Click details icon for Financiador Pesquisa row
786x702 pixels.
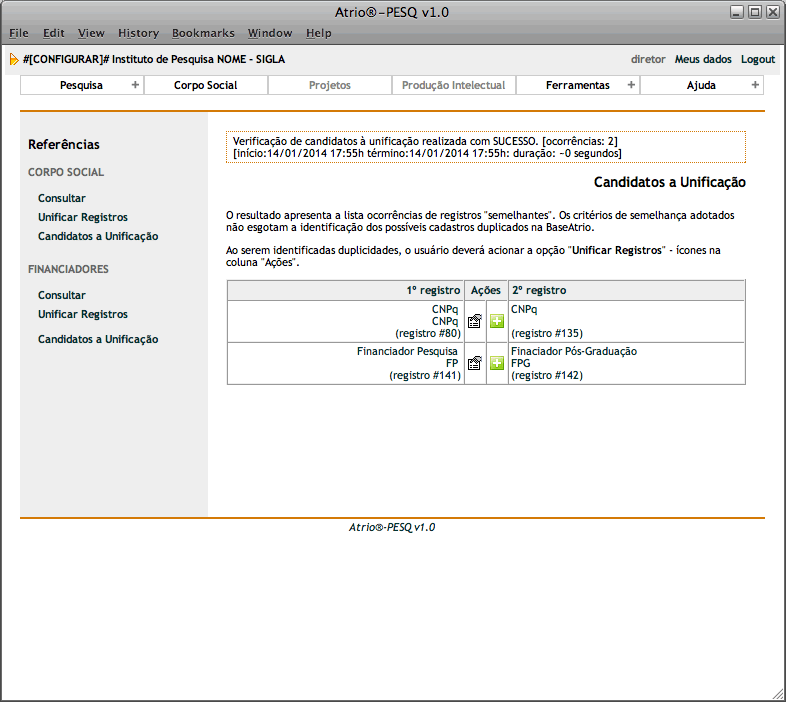[475, 363]
